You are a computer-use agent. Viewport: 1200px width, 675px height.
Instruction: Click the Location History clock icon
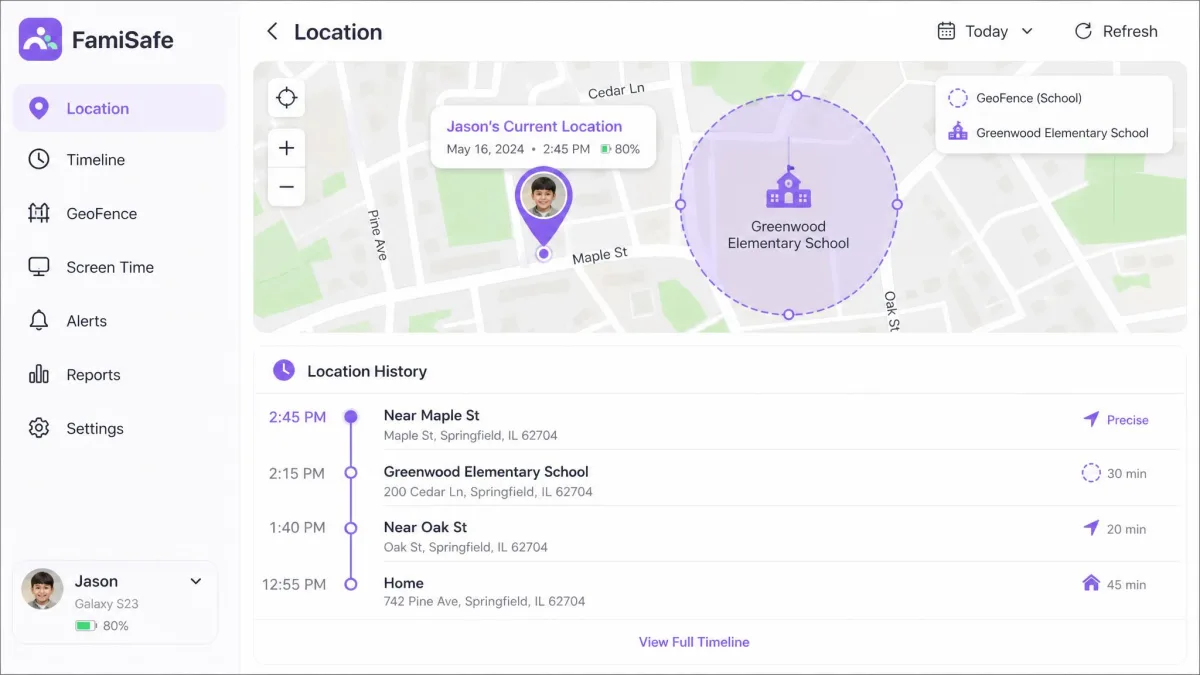pos(284,371)
